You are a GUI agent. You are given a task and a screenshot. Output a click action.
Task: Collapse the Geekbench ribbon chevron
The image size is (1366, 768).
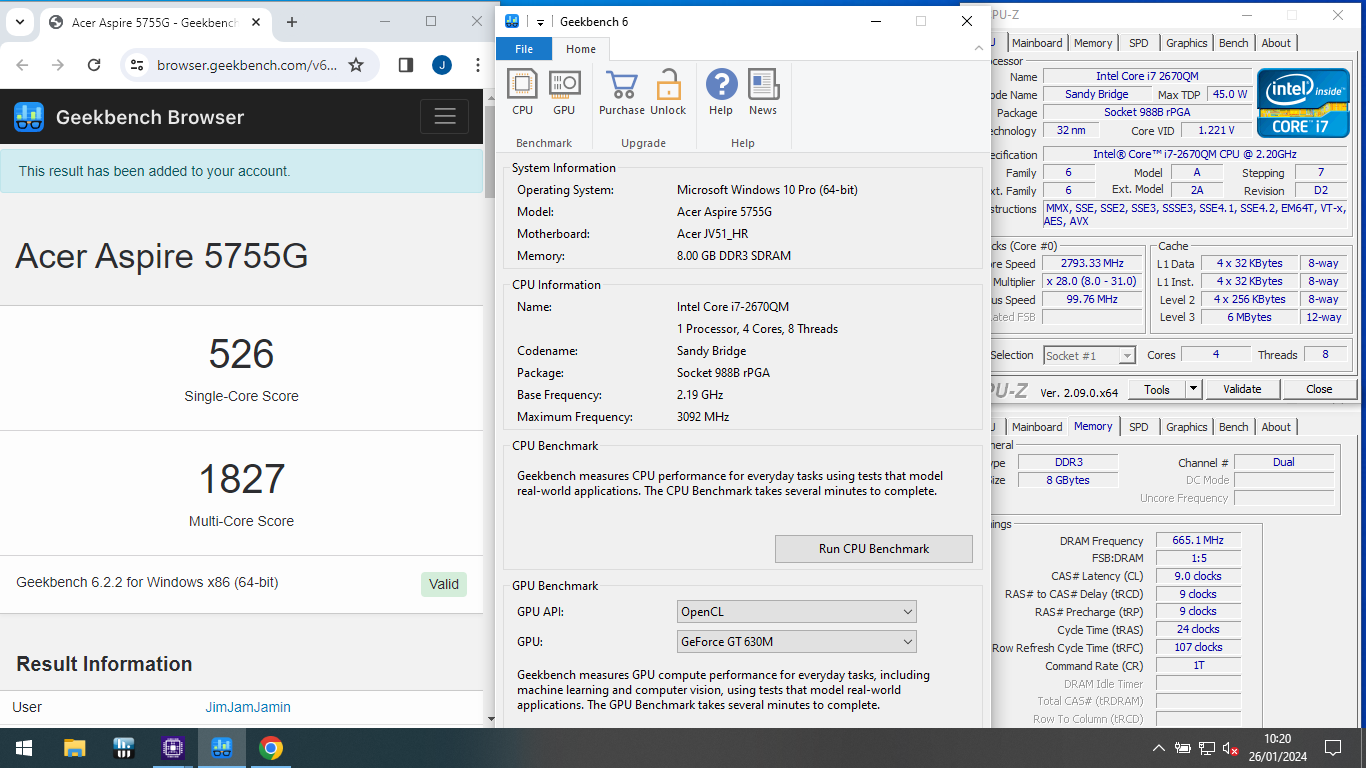click(x=978, y=48)
